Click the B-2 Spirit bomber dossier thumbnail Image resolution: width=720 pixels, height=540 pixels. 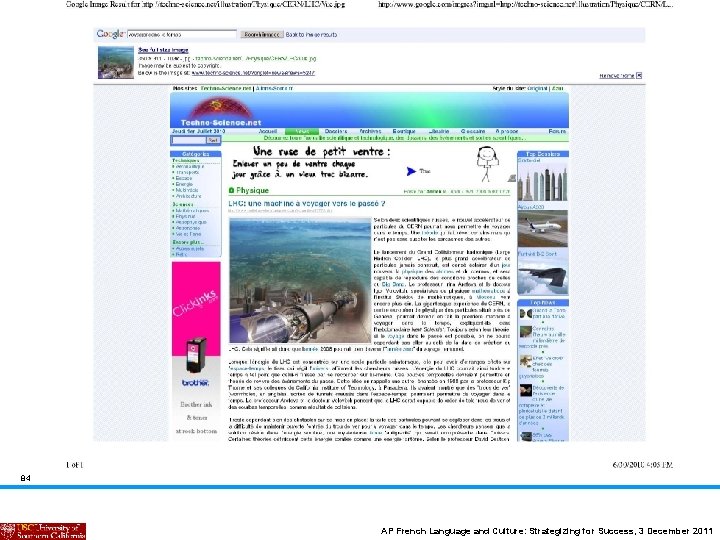[542, 276]
